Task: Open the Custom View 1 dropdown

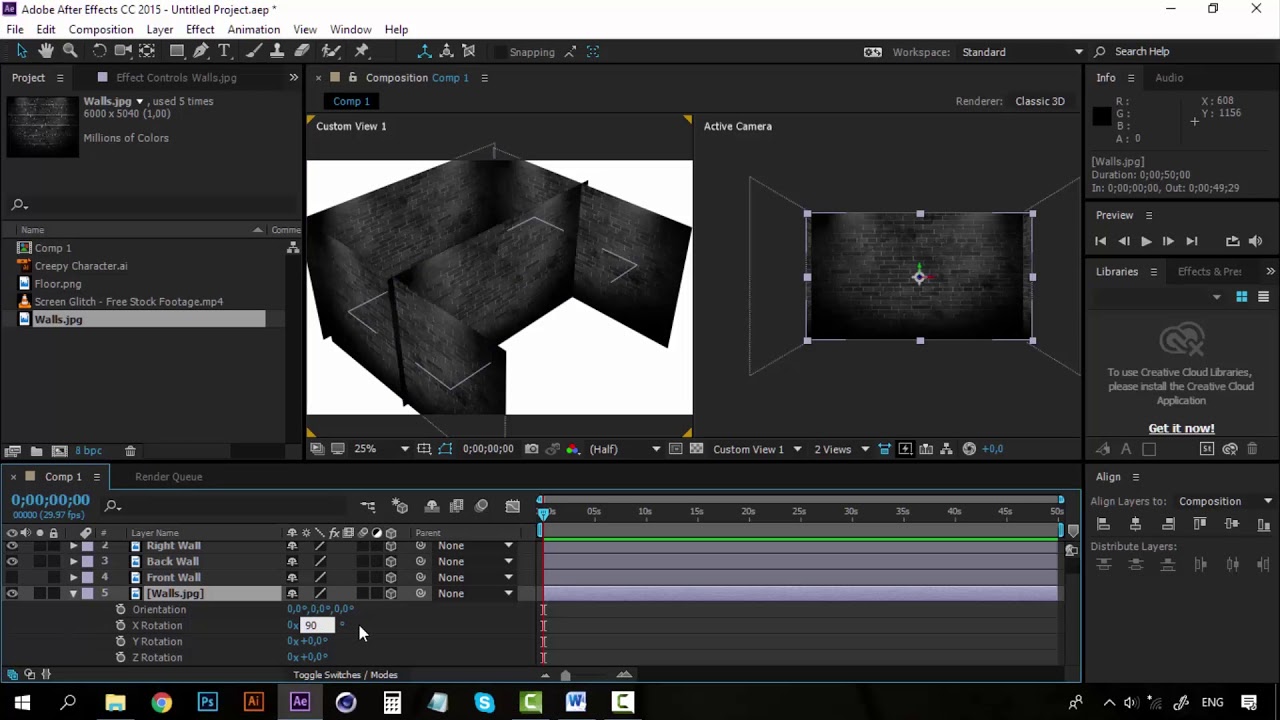Action: pyautogui.click(x=757, y=449)
